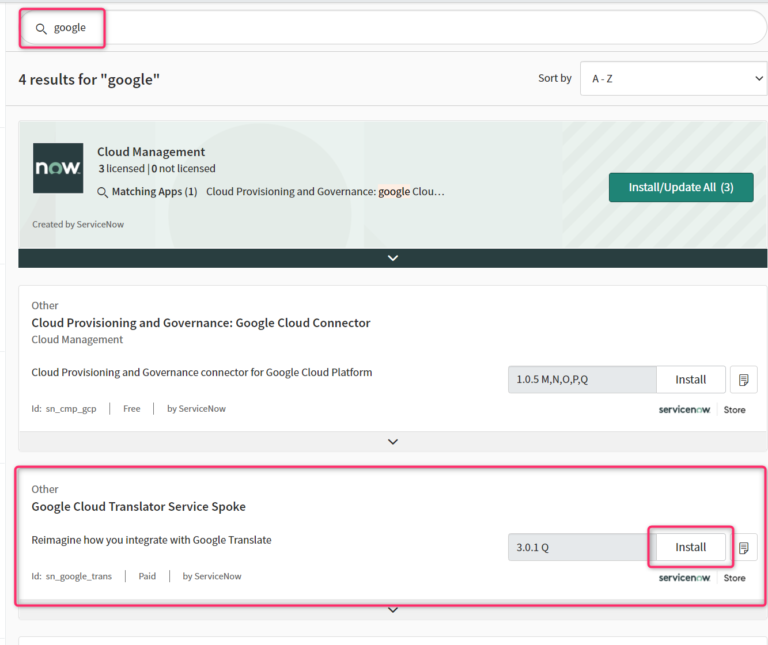This screenshot has height=645, width=768.
Task: Click 3 licensed | 0 not licensed text
Action: 157,168
